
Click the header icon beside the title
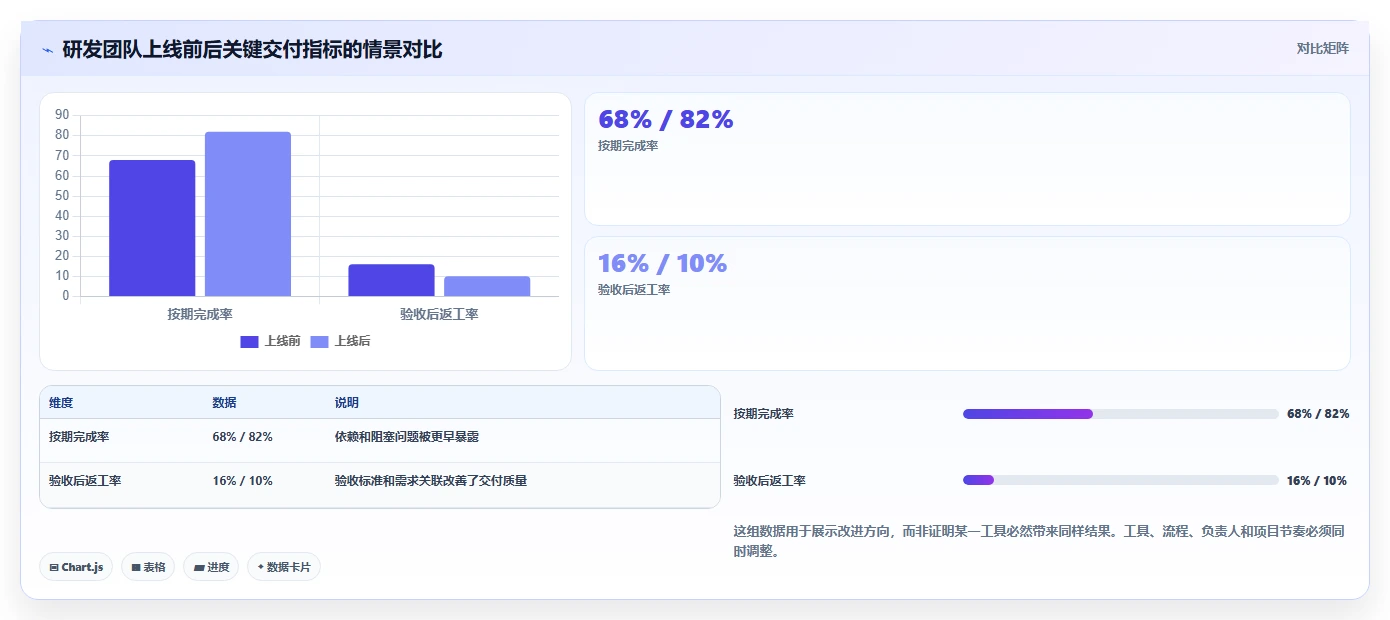click(x=47, y=49)
